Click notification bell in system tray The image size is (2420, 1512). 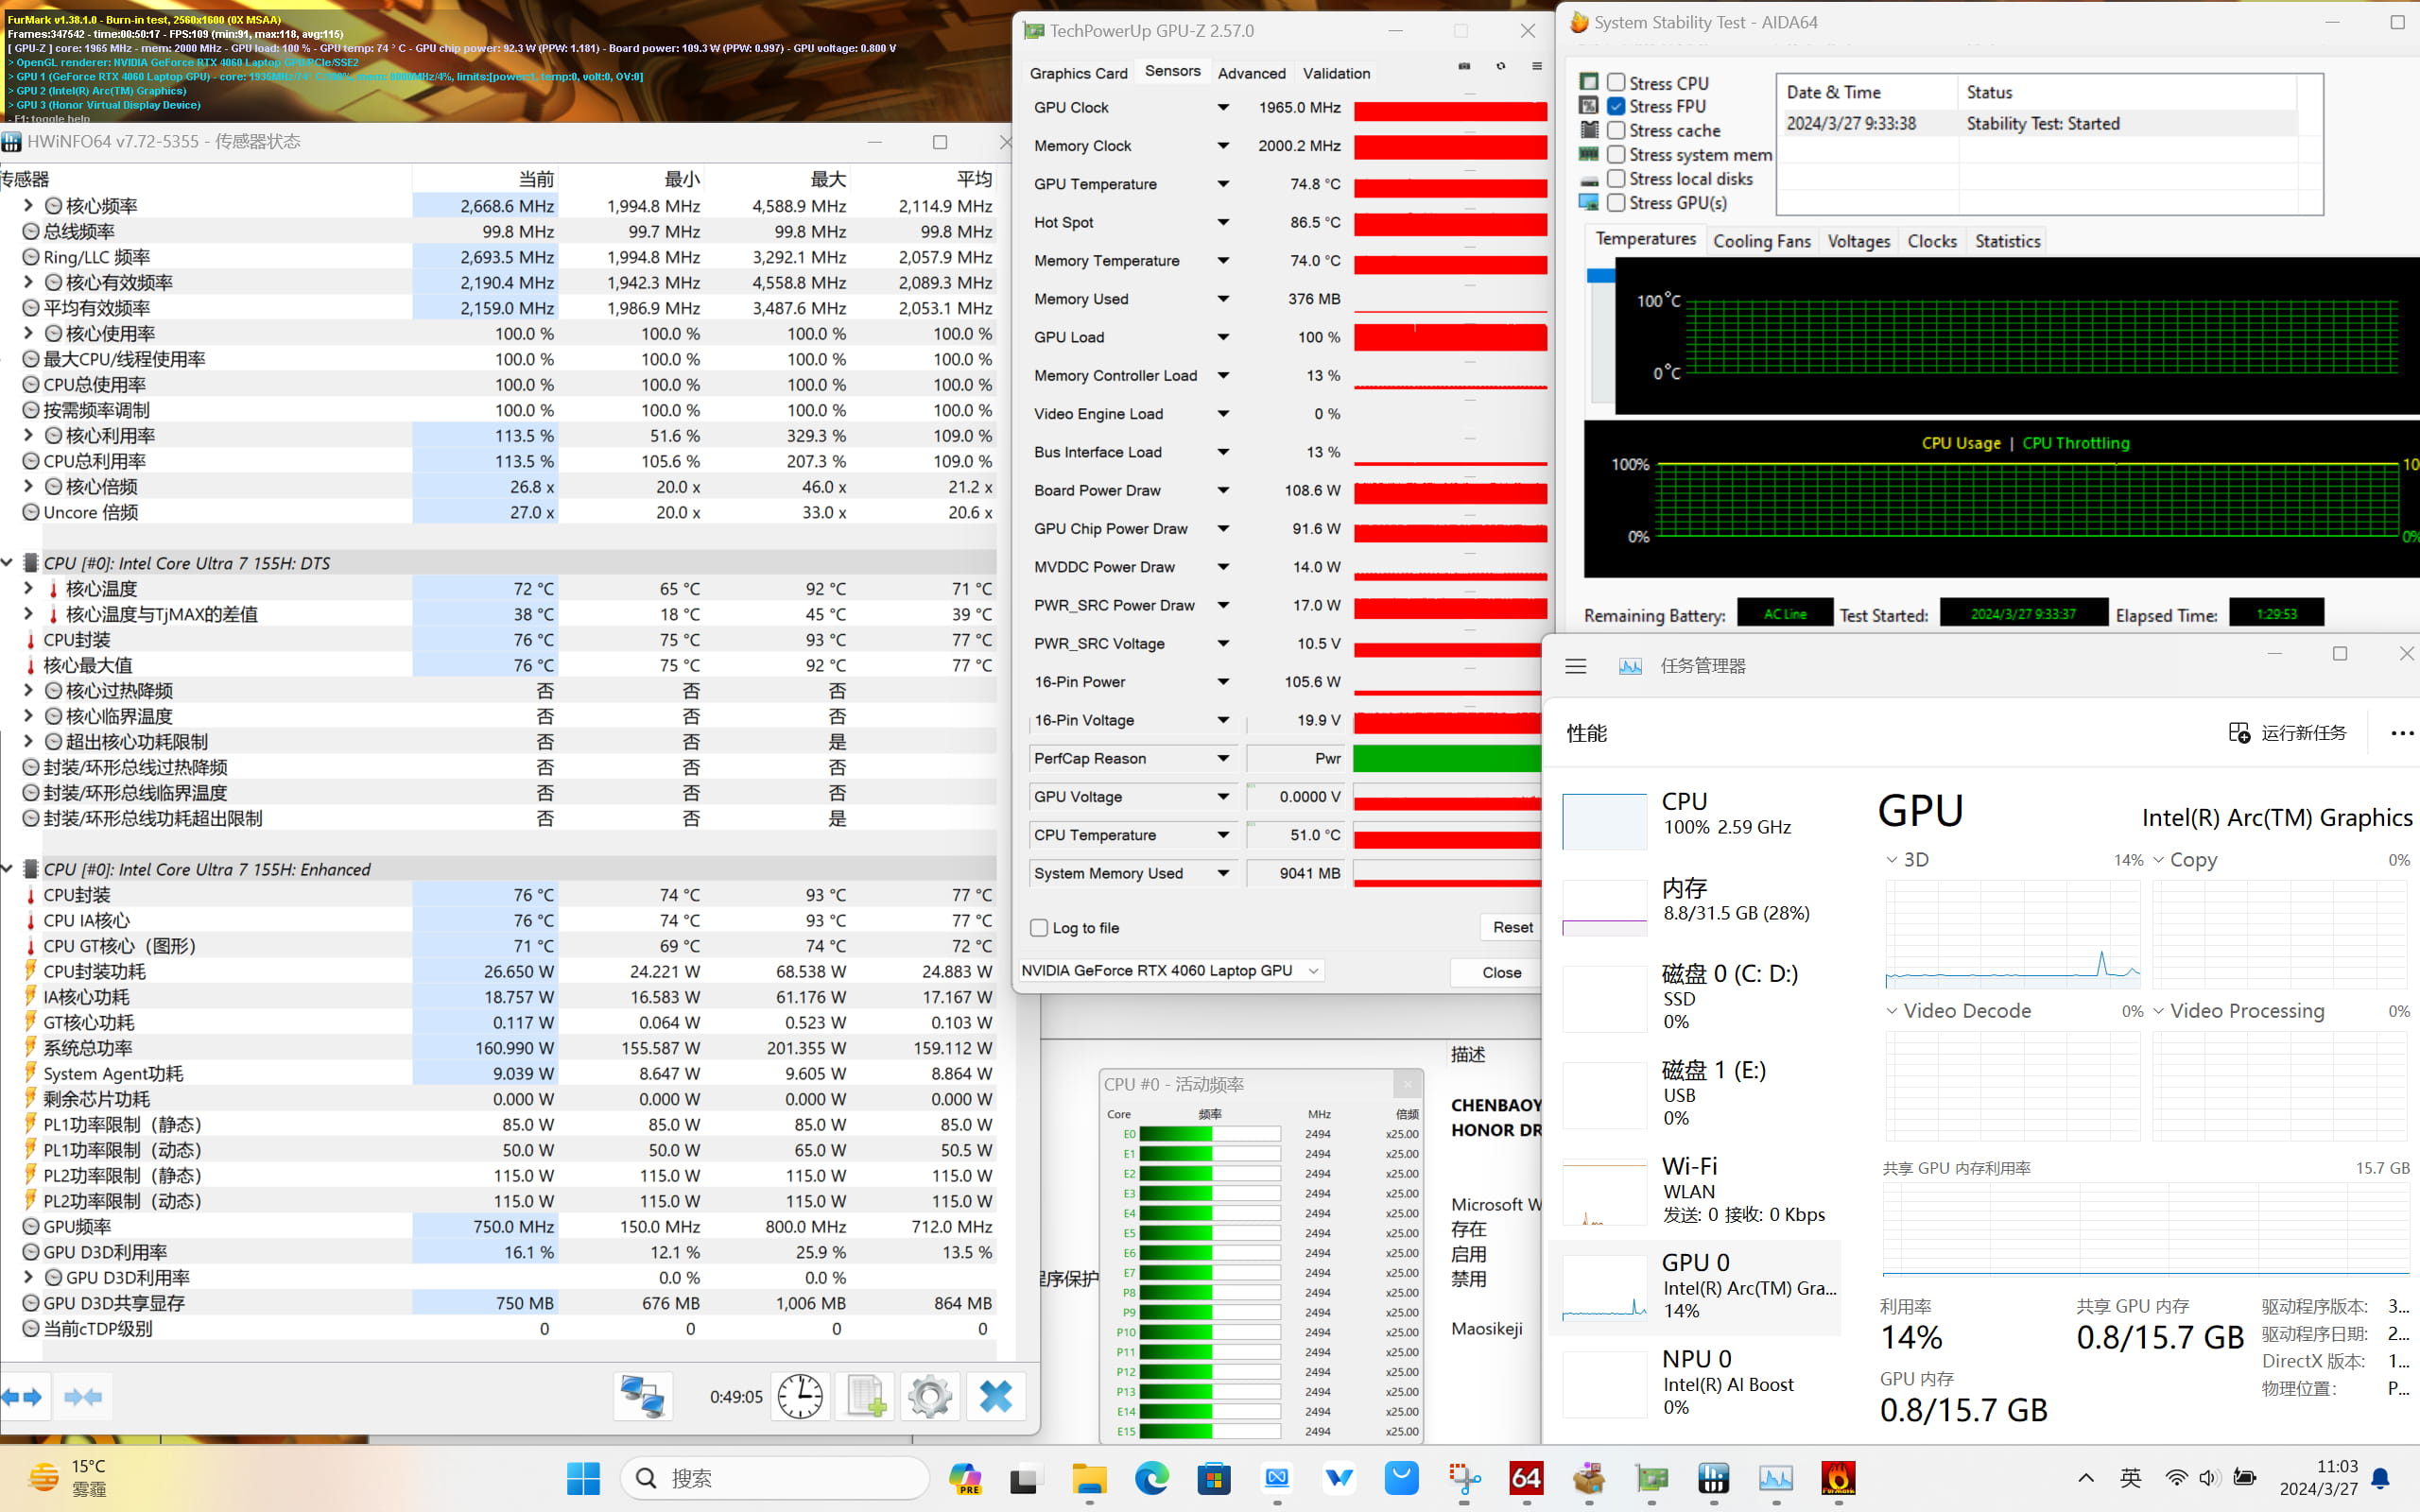[x=2381, y=1478]
